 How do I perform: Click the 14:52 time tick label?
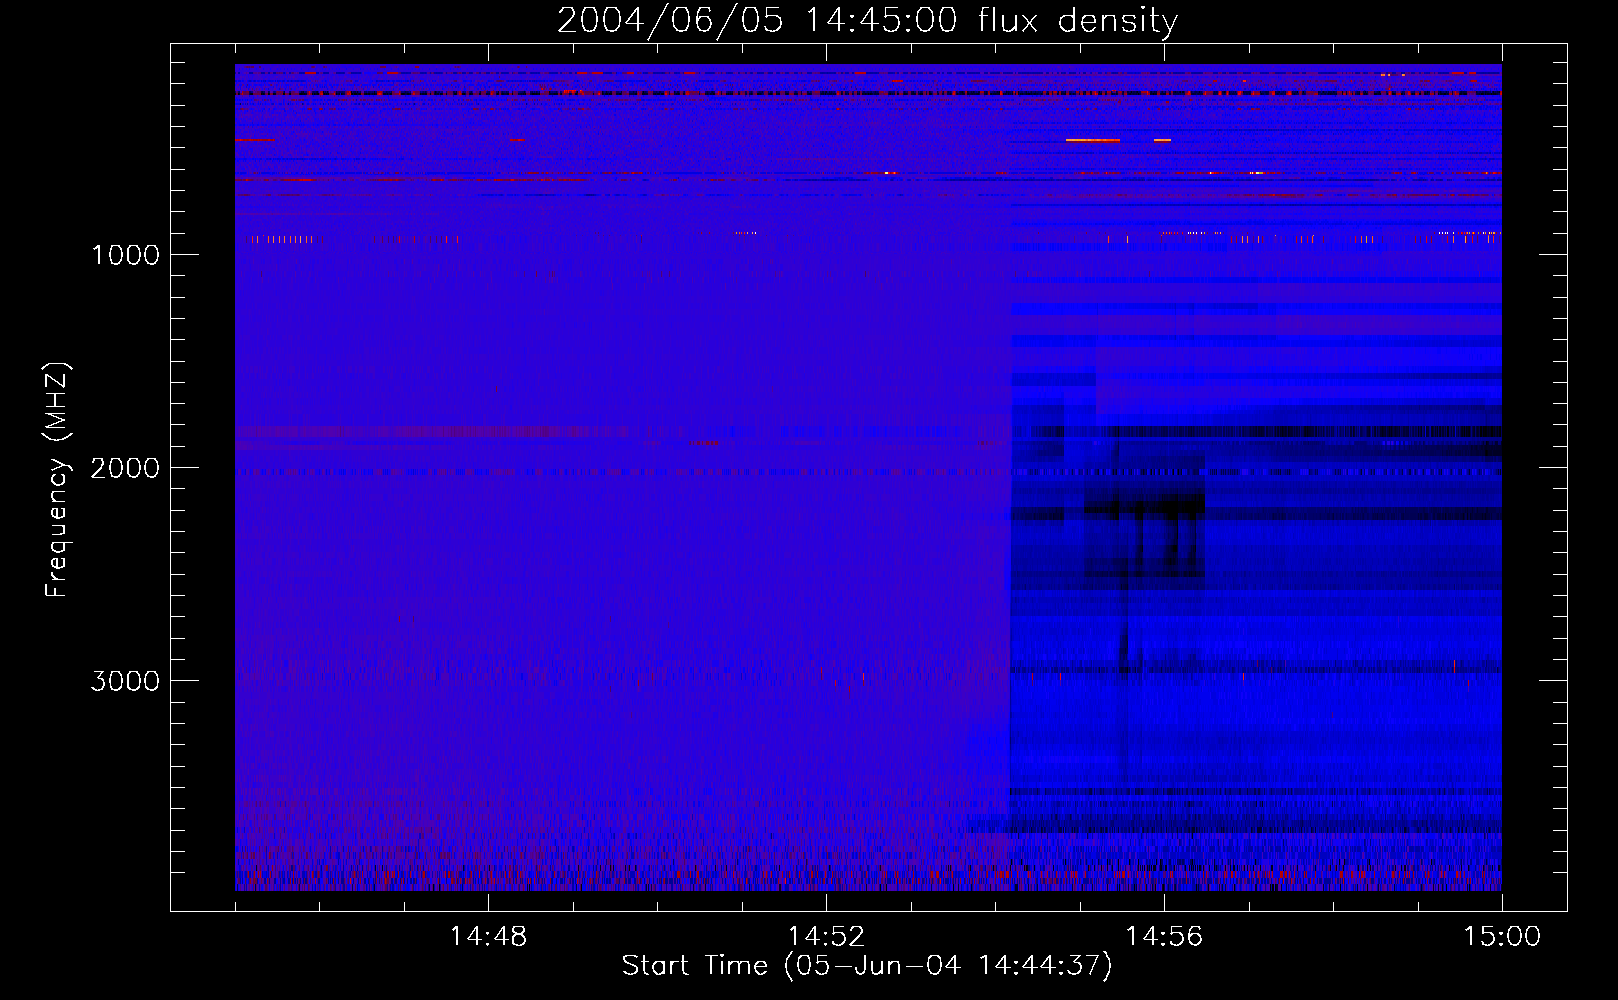[826, 937]
